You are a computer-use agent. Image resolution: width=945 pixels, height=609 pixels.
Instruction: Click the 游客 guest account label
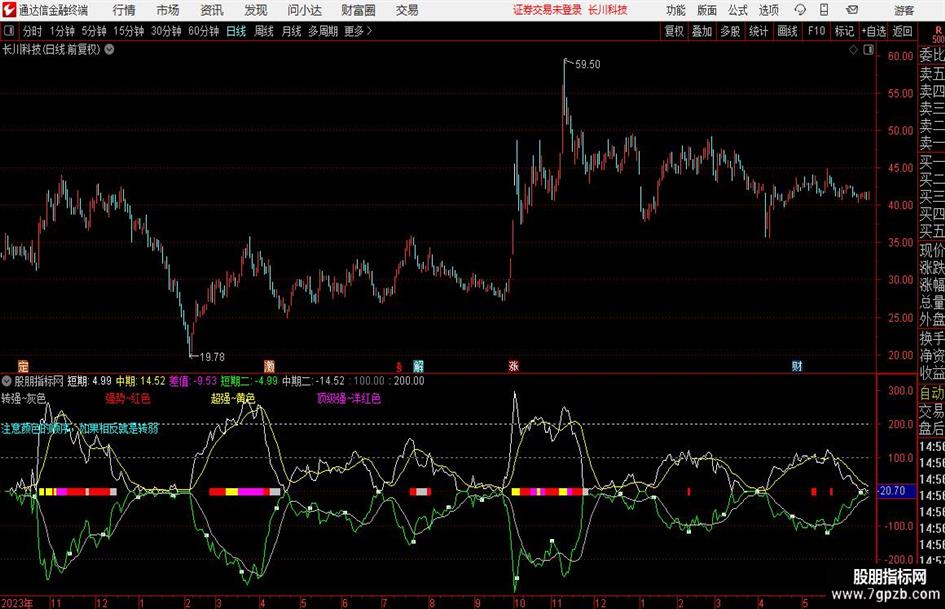tap(904, 10)
